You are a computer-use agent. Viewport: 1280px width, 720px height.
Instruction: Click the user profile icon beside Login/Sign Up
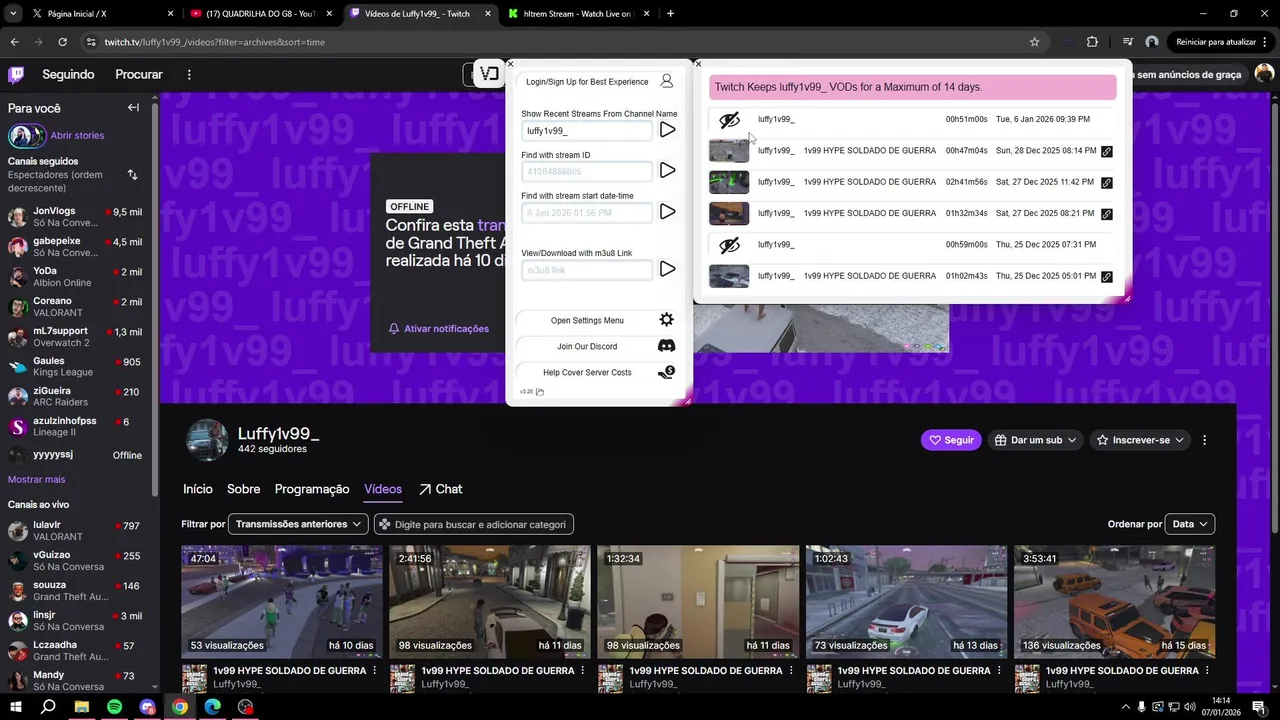click(x=667, y=81)
